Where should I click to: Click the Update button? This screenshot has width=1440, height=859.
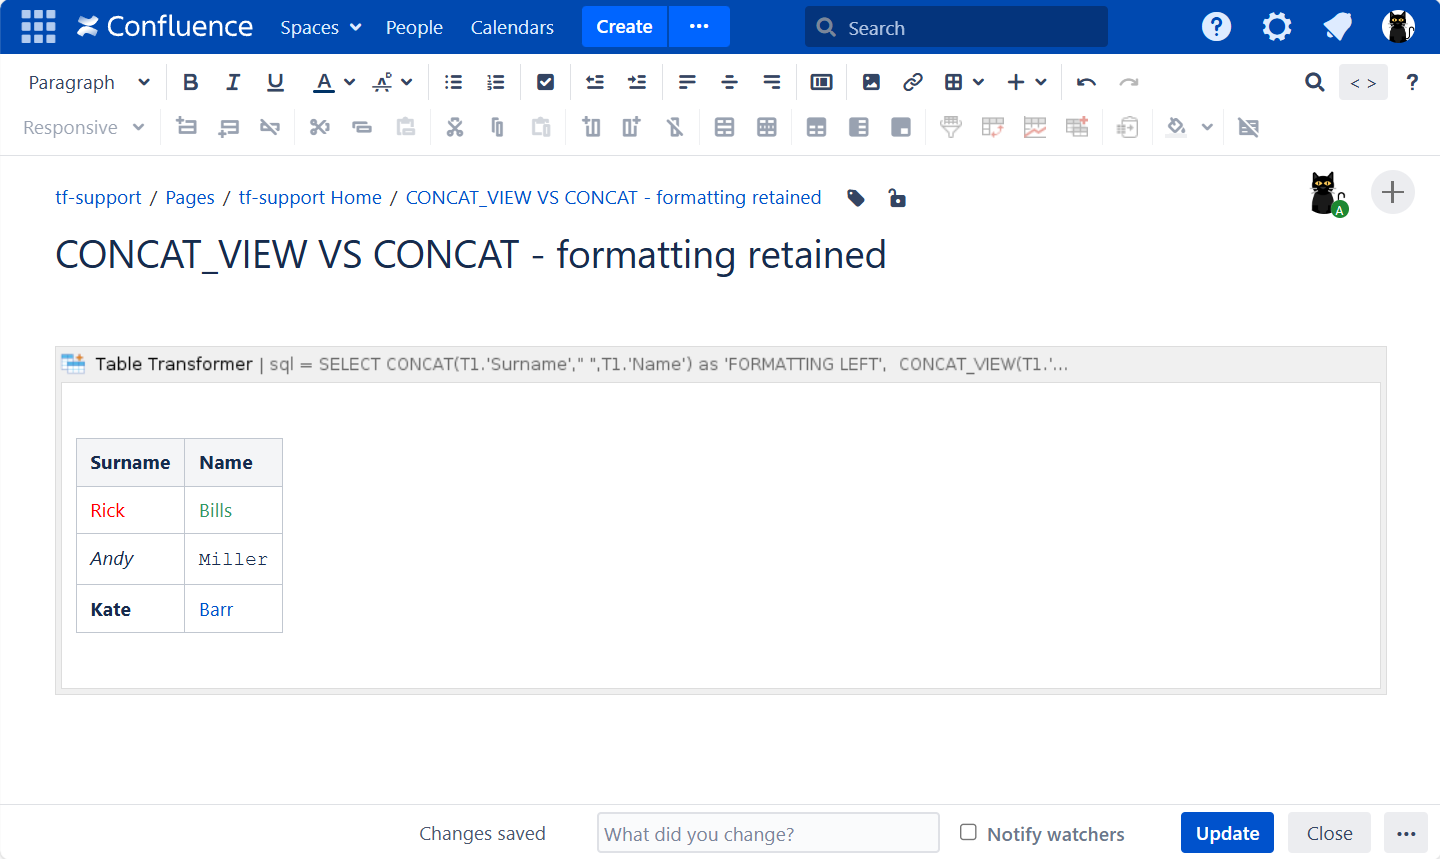pyautogui.click(x=1227, y=833)
